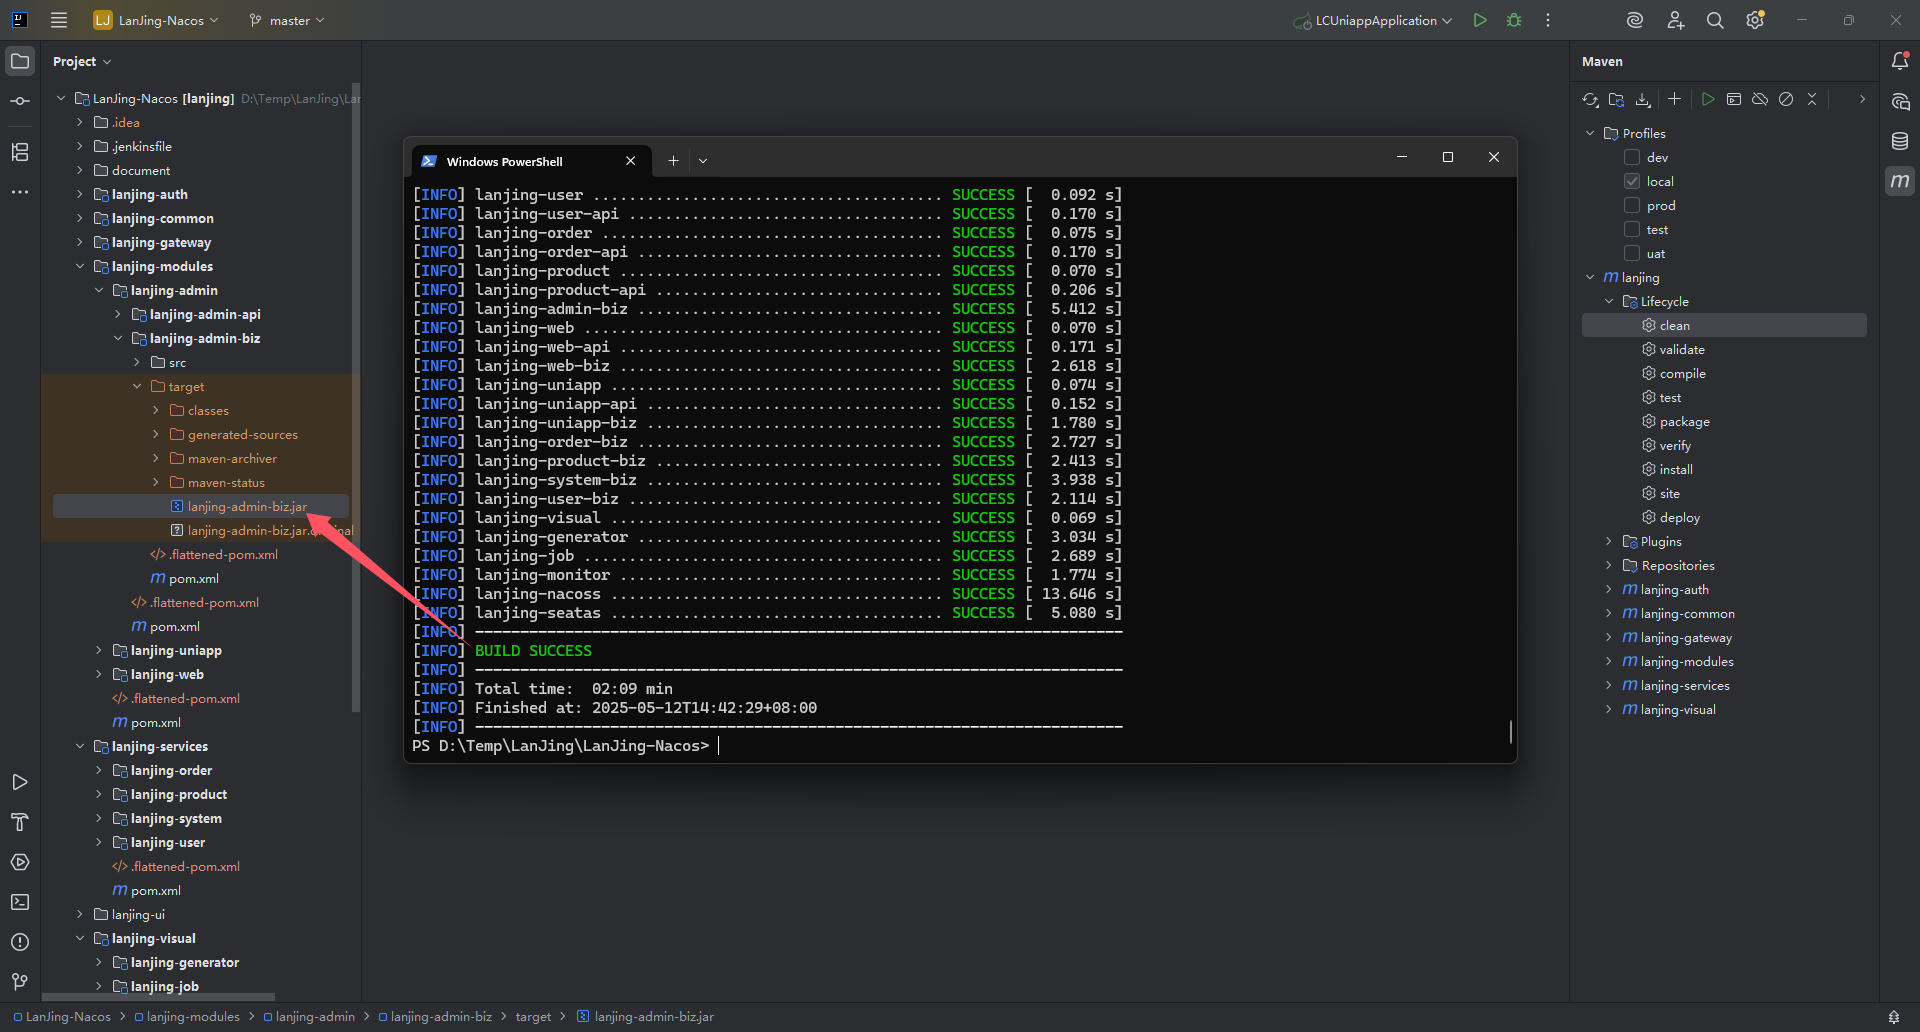Image resolution: width=1920 pixels, height=1032 pixels.
Task: Run the selected Maven build
Action: [x=1708, y=99]
